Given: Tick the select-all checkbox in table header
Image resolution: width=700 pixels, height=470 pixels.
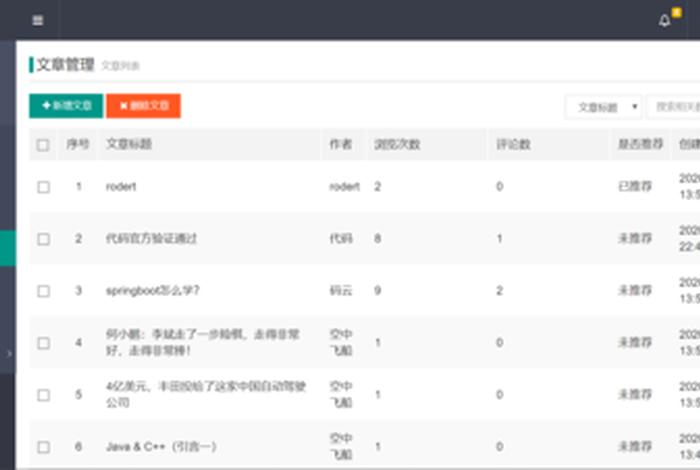Looking at the screenshot, I should 43,145.
